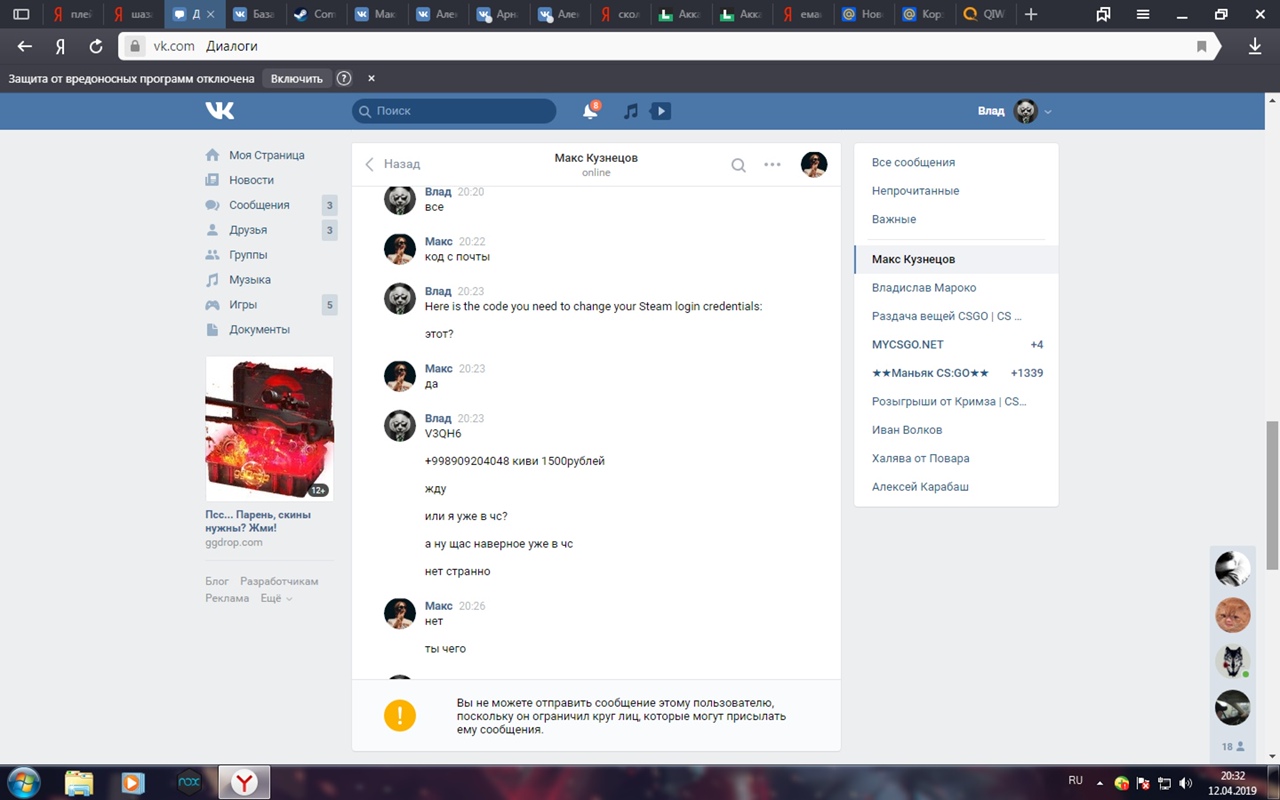Open the music note icon in header
This screenshot has height=800, width=1280.
pyautogui.click(x=630, y=111)
